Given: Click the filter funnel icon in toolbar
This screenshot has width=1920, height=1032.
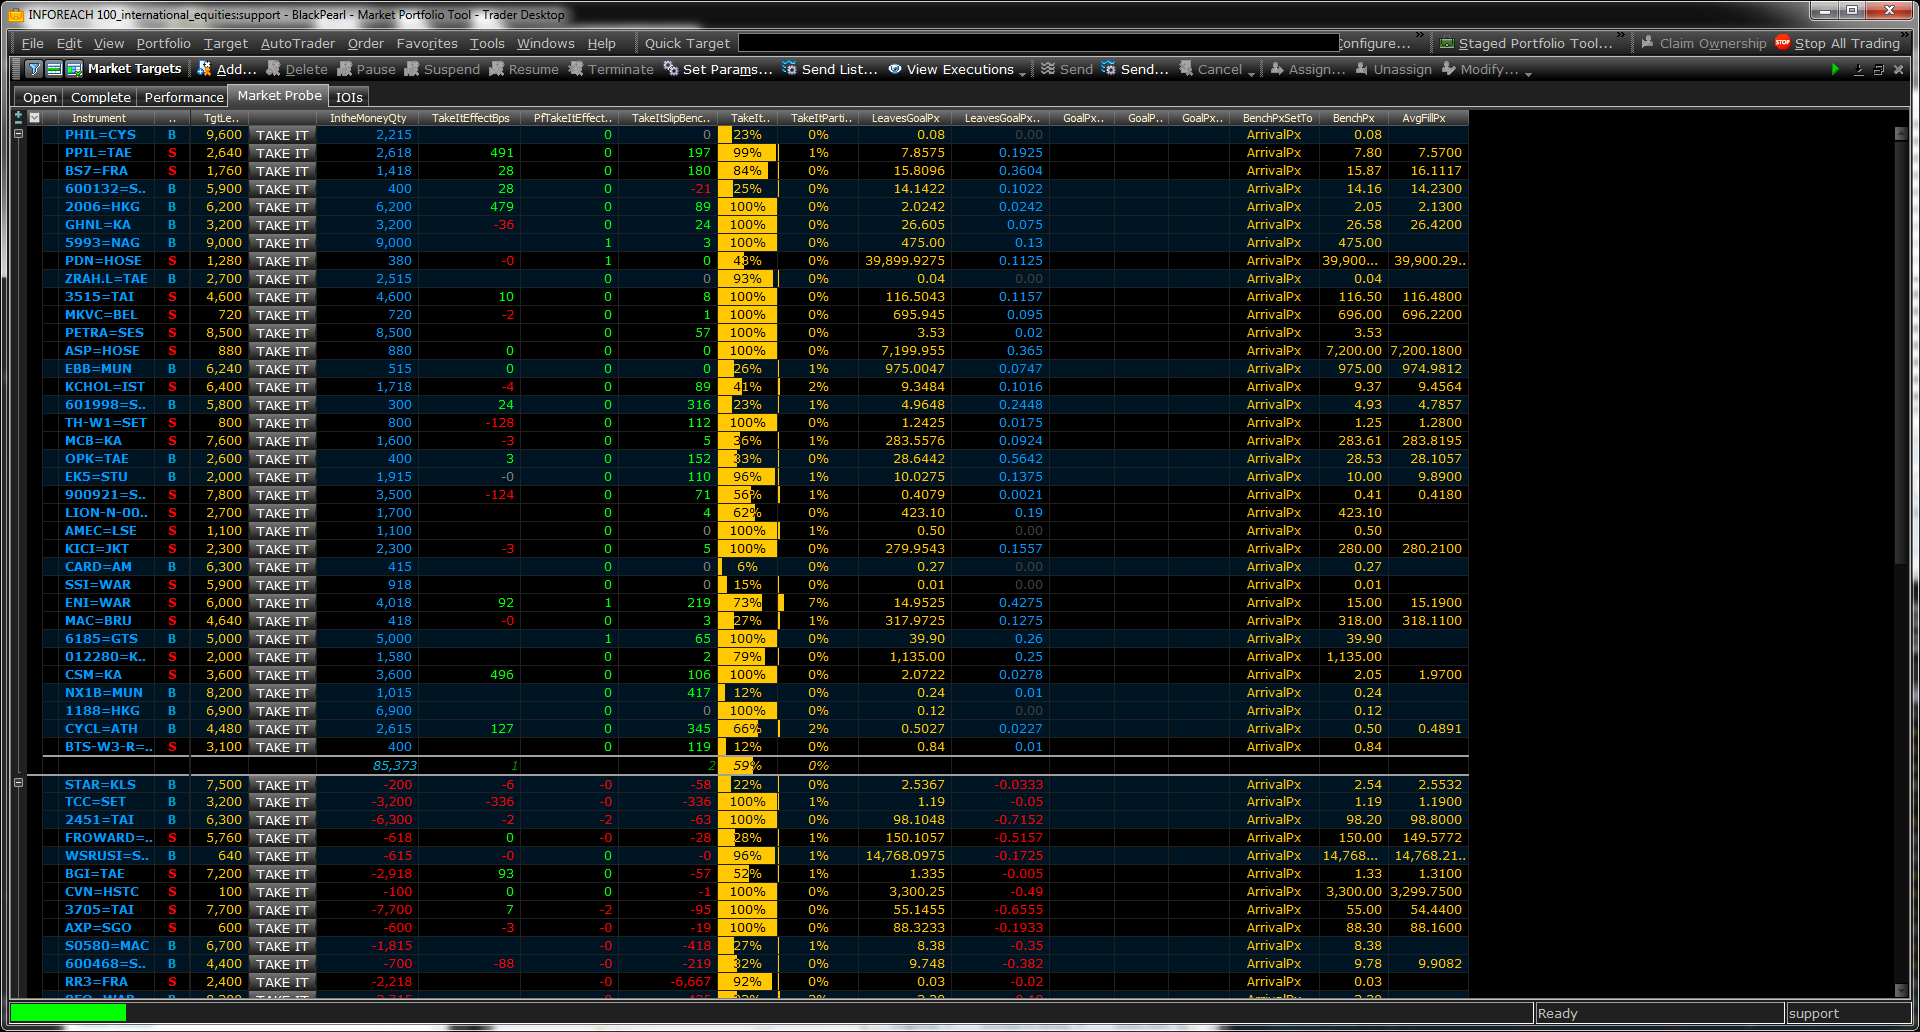Looking at the screenshot, I should pyautogui.click(x=34, y=69).
